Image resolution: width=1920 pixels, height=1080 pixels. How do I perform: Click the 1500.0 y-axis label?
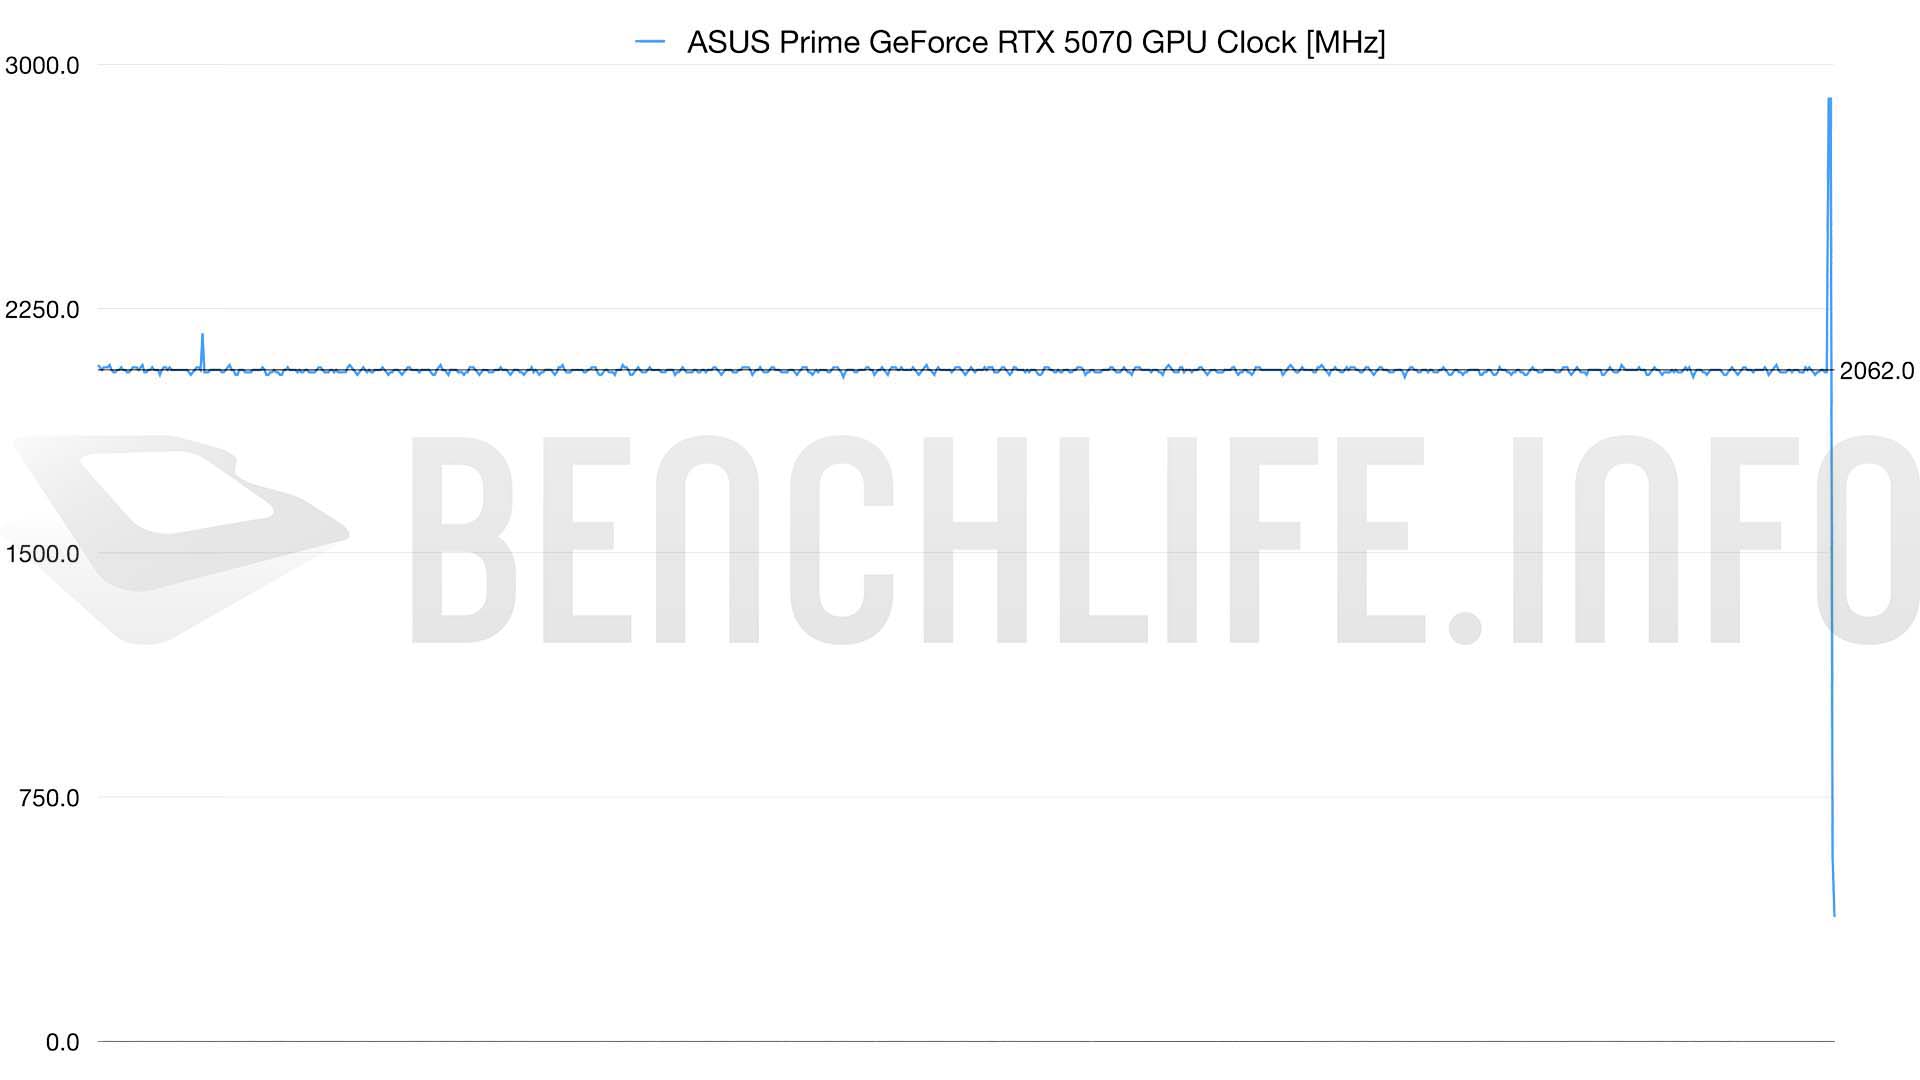(42, 554)
